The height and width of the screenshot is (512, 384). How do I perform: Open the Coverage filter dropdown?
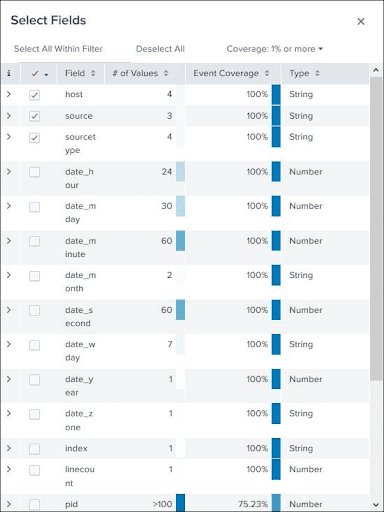[x=275, y=49]
